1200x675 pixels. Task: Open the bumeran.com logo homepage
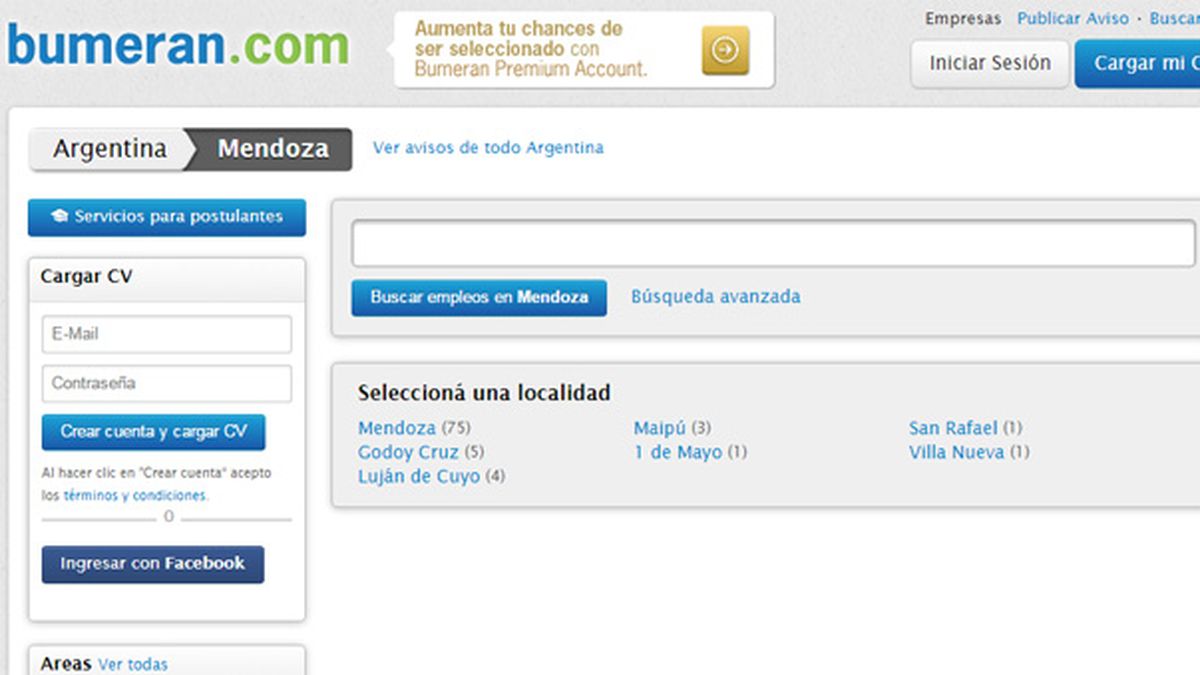tap(178, 45)
